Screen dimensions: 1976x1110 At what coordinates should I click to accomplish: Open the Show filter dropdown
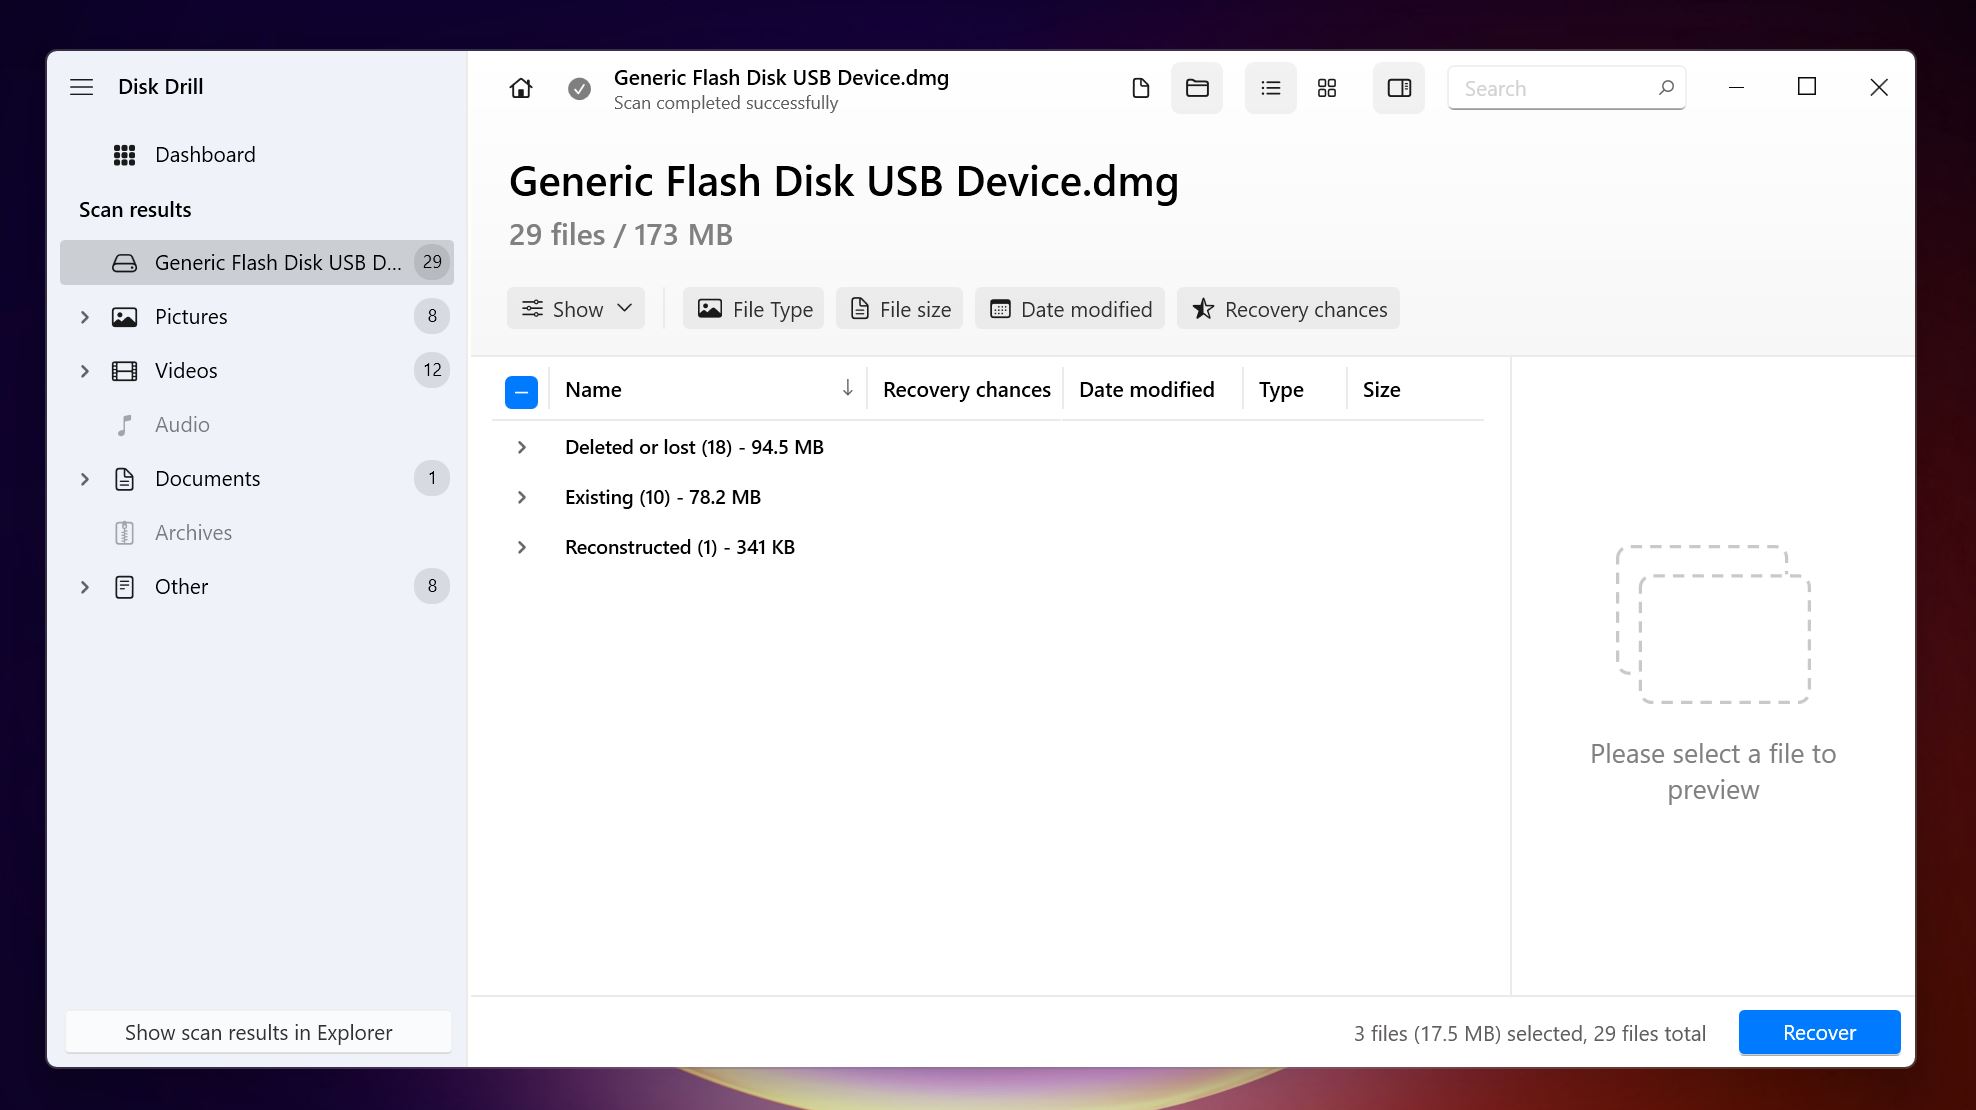pos(576,309)
